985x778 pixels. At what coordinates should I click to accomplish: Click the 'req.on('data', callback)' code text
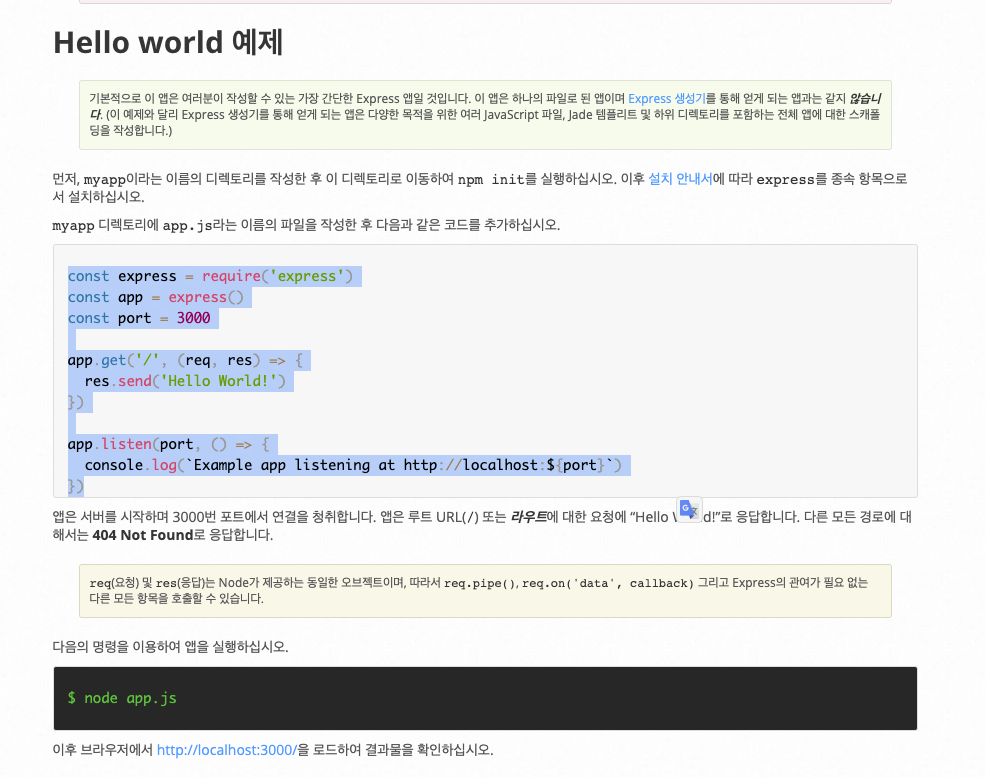(x=607, y=583)
